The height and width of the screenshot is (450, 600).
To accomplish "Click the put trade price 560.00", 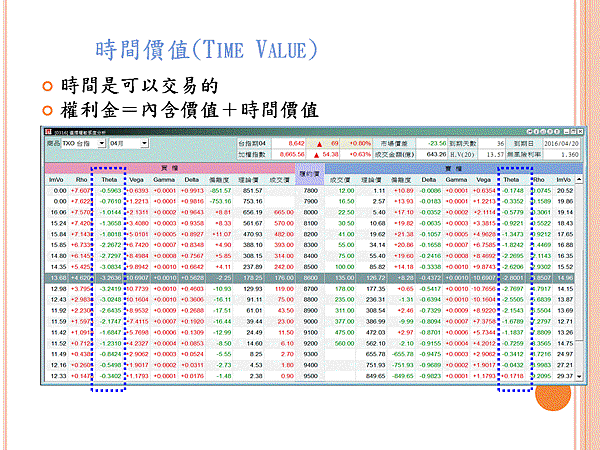I will [344, 344].
